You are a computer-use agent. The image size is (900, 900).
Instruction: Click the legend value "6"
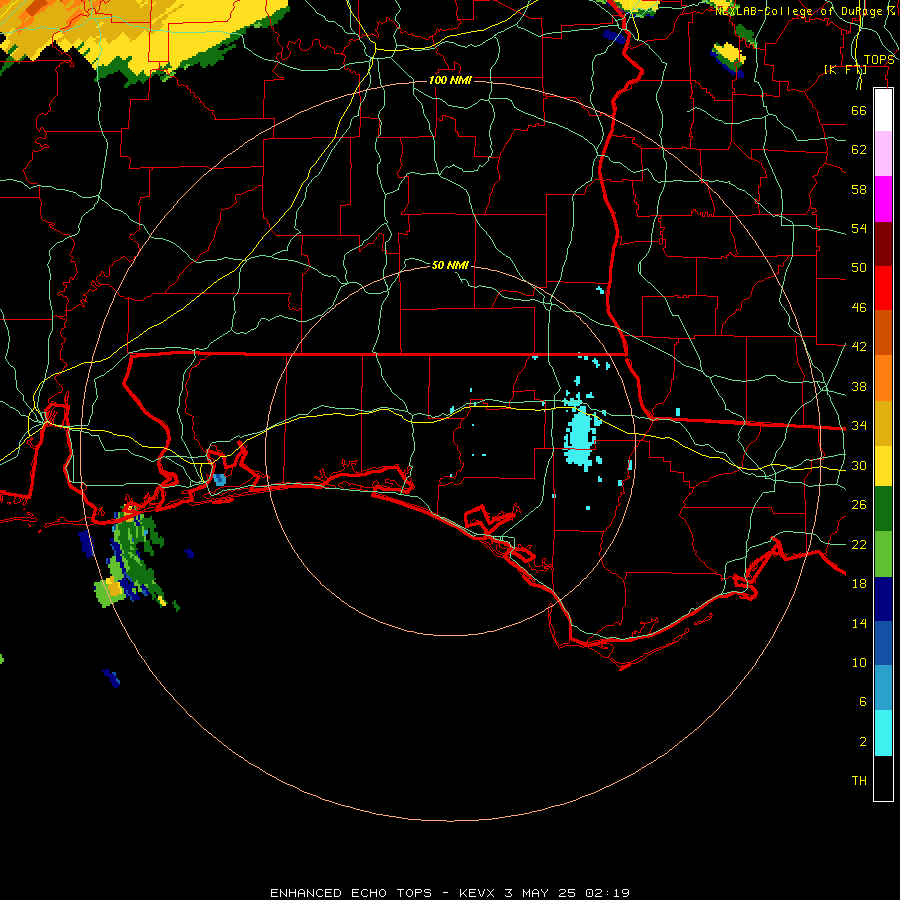pos(862,702)
